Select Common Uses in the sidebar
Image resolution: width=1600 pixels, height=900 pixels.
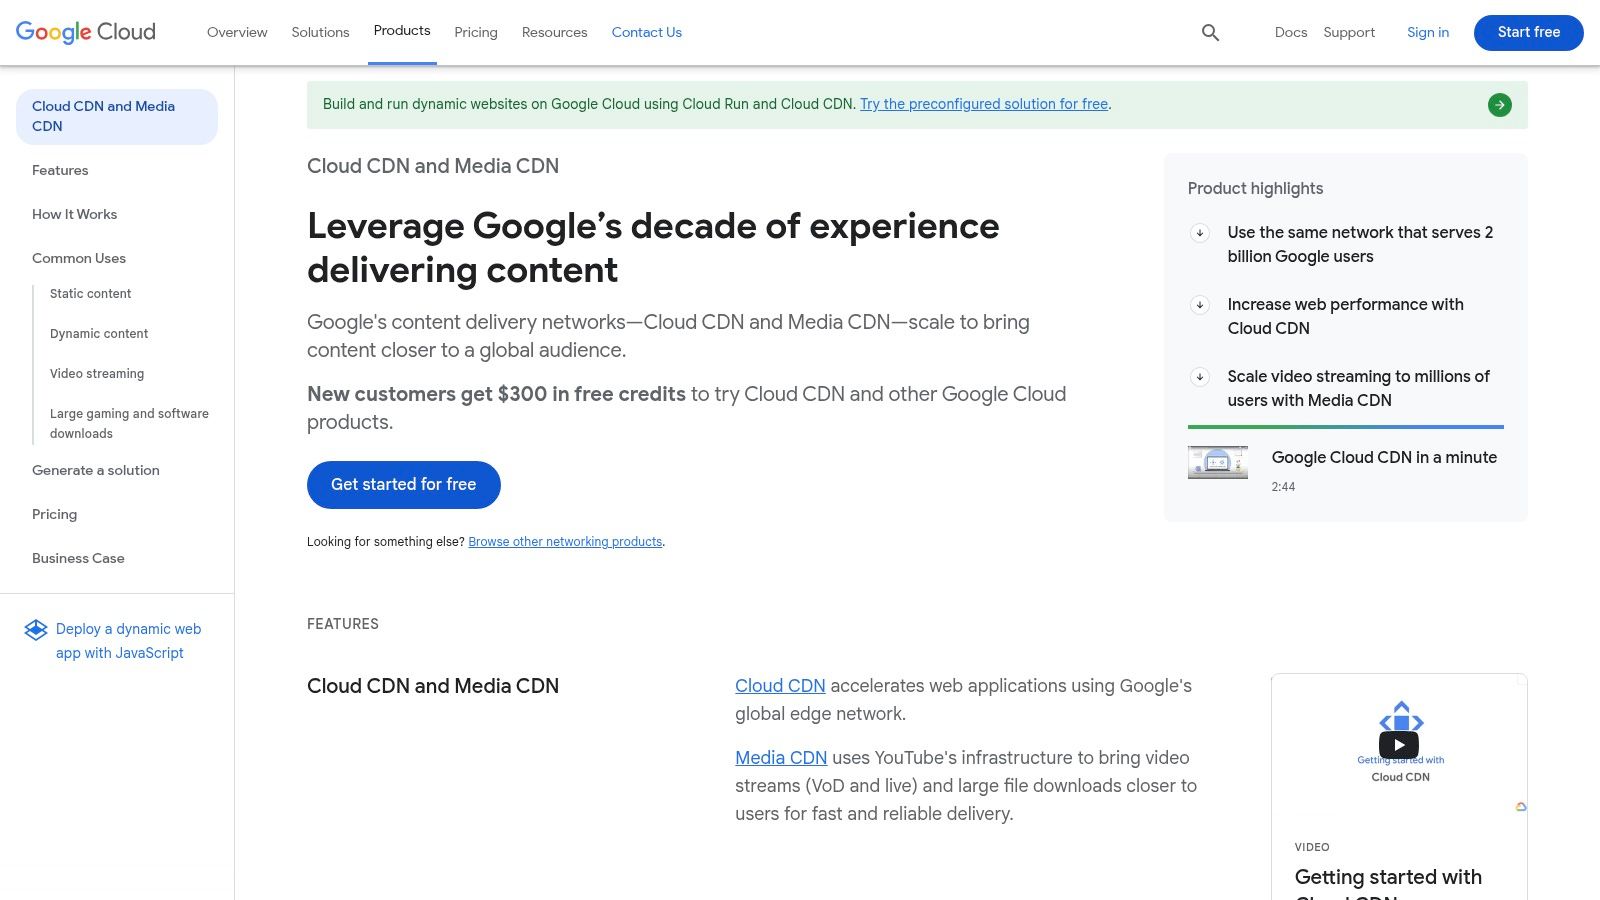79,258
